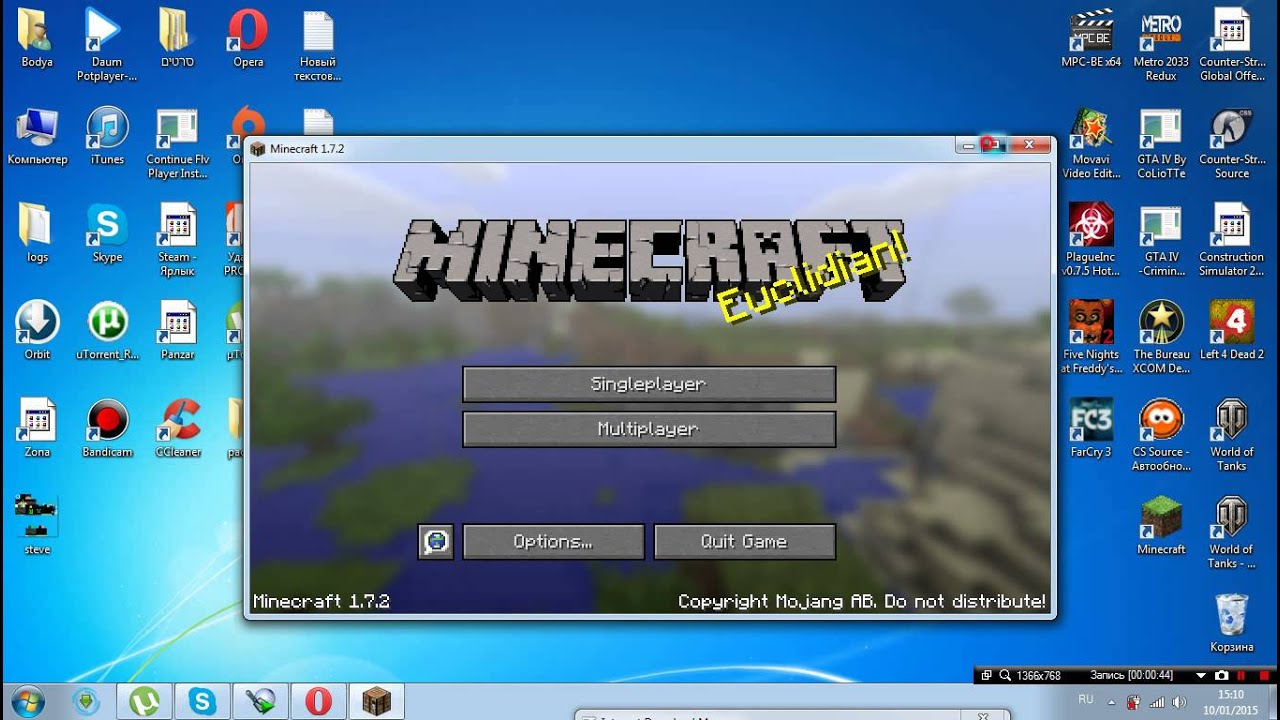The image size is (1280, 720).
Task: Open Construction Simulator desktop shortcut
Action: click(1232, 240)
